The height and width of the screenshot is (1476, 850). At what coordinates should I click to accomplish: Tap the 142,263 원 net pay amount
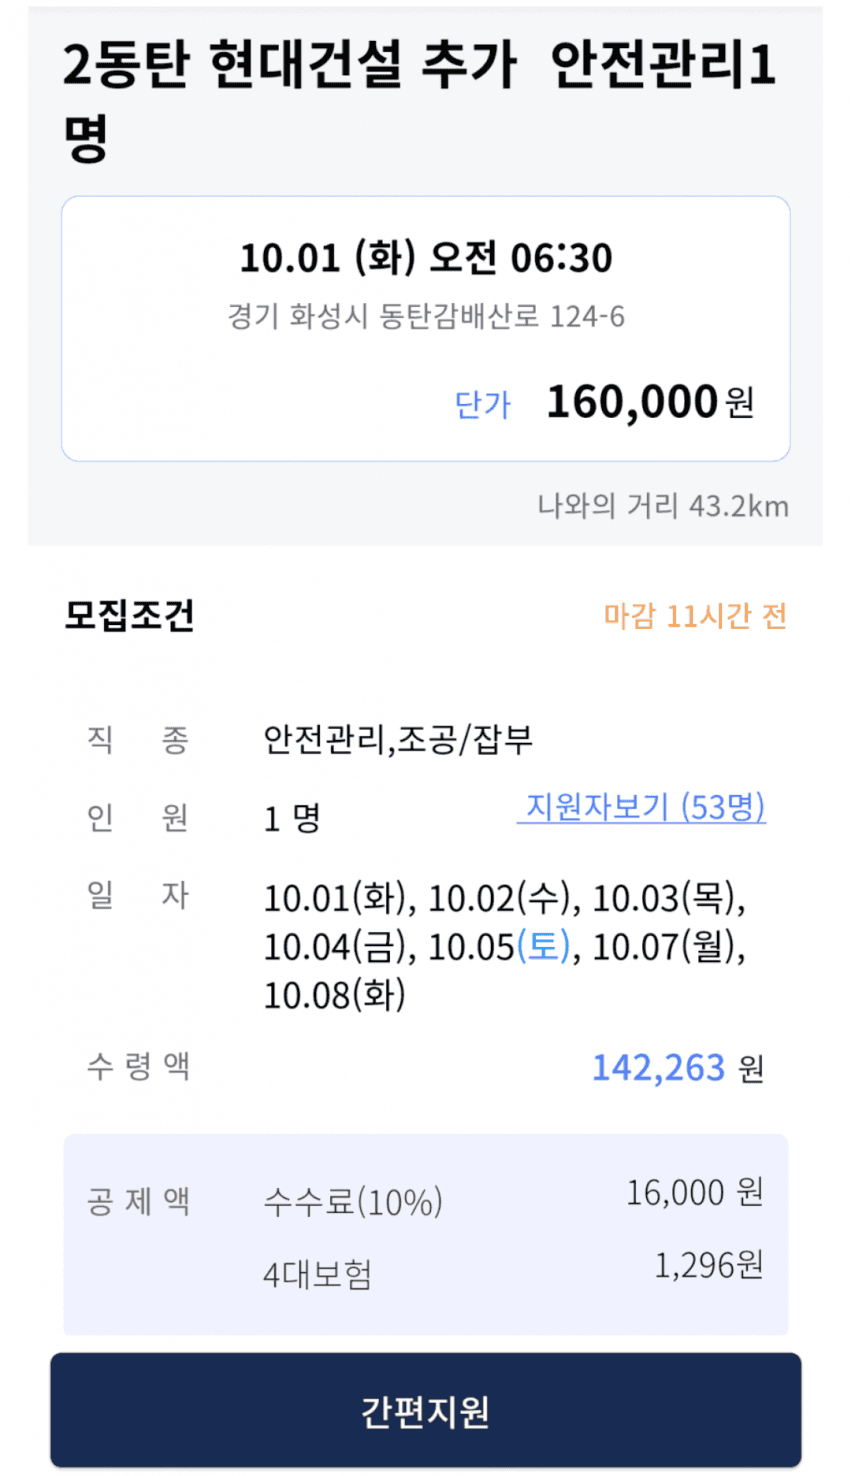(x=677, y=1068)
